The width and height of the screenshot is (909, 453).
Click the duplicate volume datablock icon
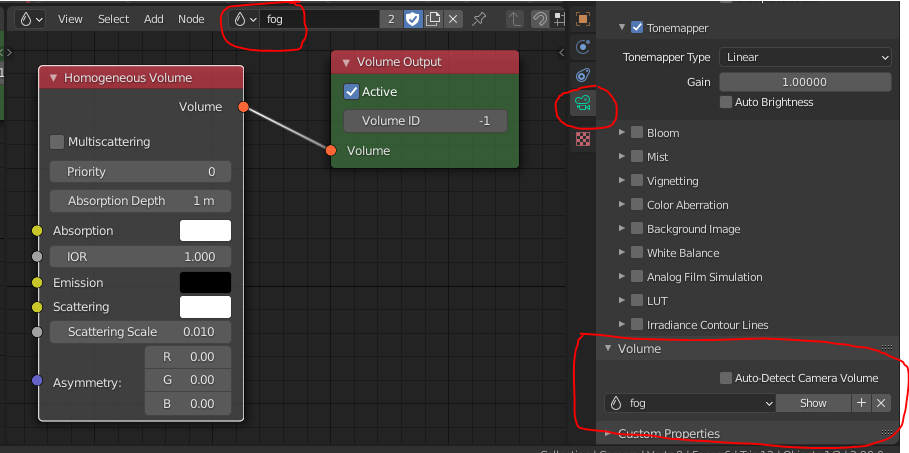tap(433, 19)
